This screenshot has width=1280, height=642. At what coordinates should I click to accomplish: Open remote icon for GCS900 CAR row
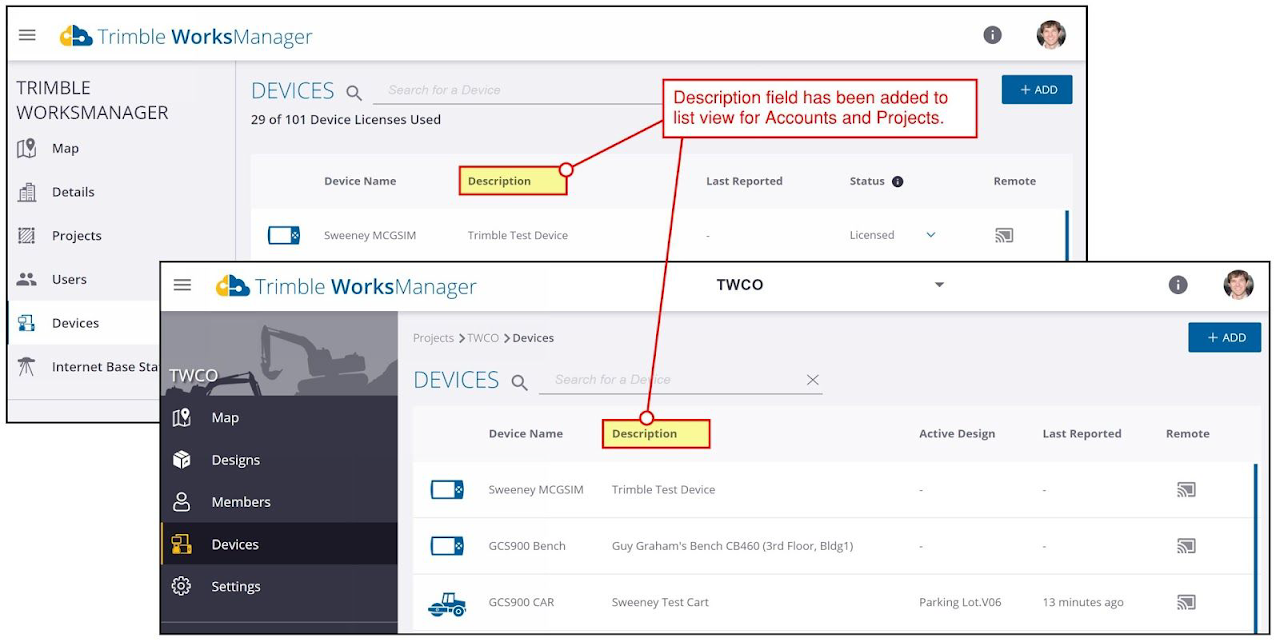[x=1186, y=602]
